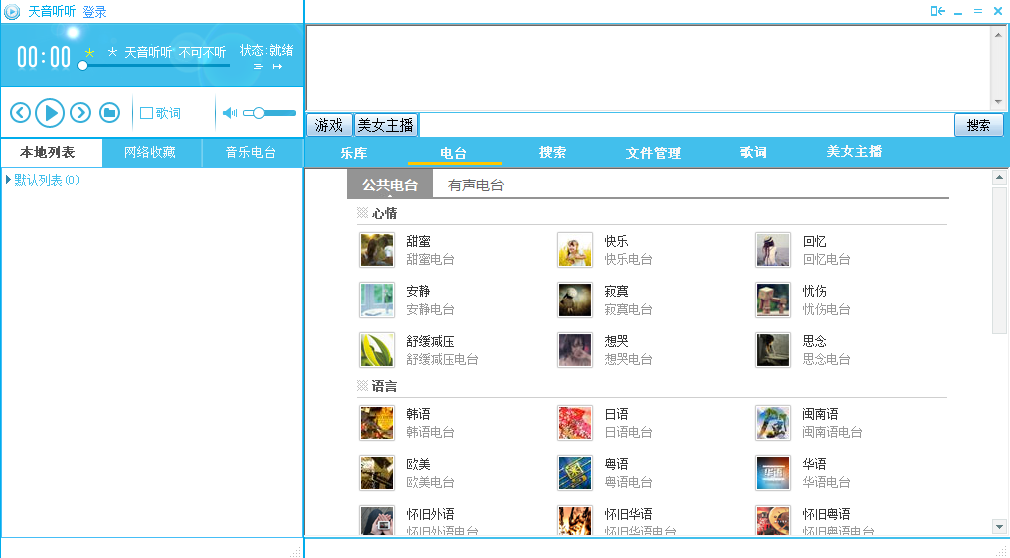Select the 有声电台 sub-tab

click(476, 186)
